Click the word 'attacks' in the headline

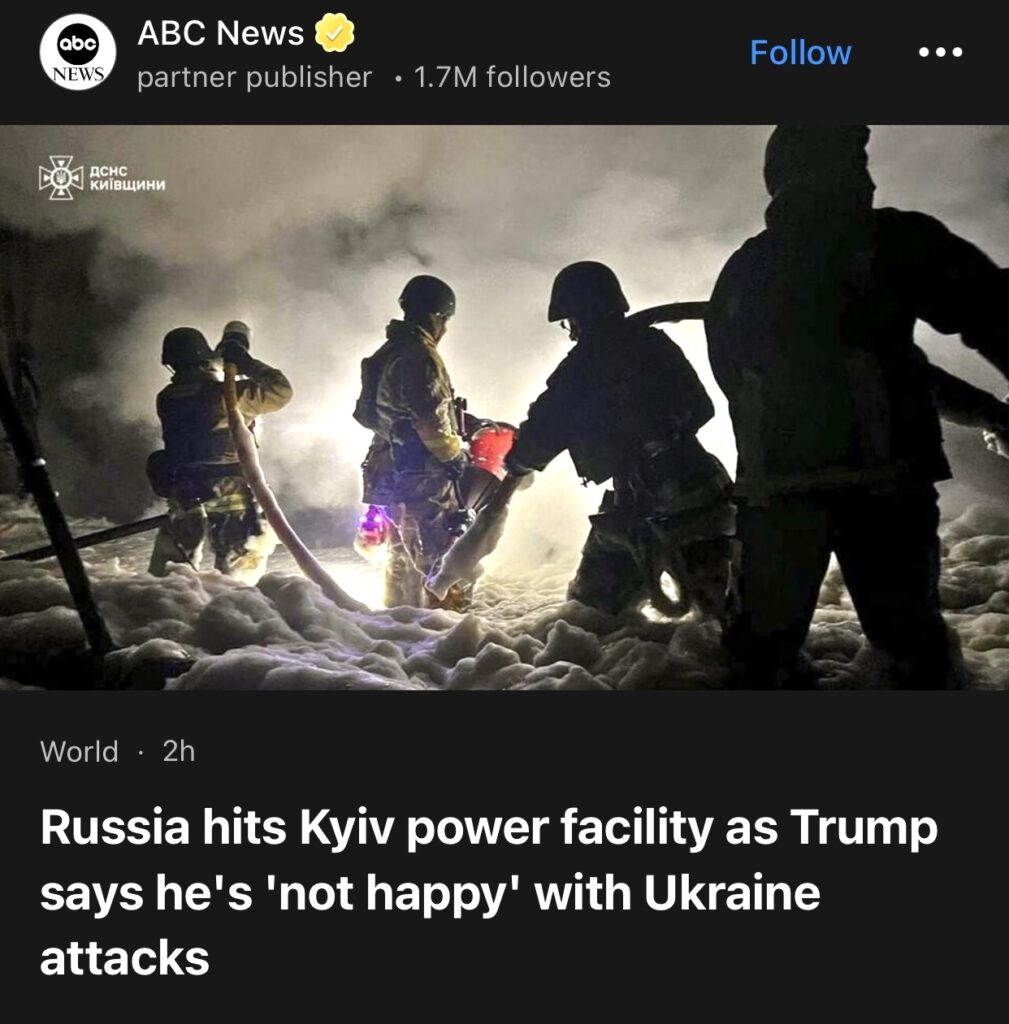pyautogui.click(x=125, y=958)
